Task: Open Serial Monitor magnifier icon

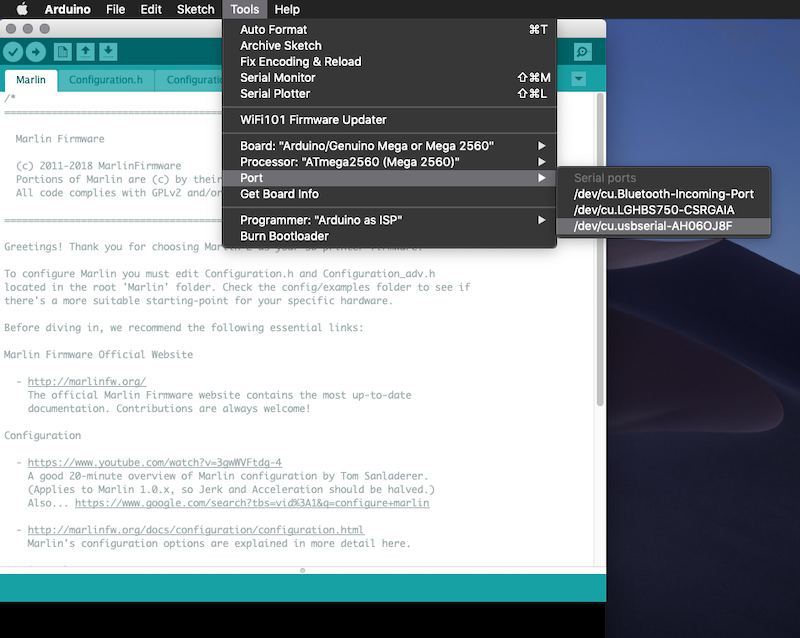Action: [x=582, y=52]
